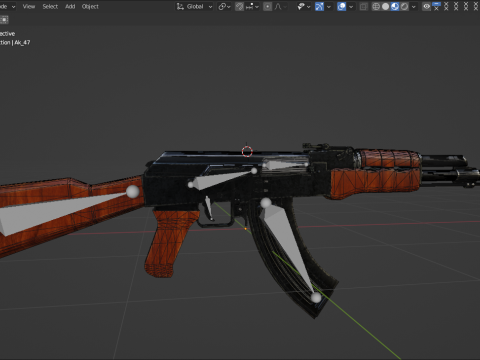Toggle viewport gizmos display
480x360 pixels.
click(x=319, y=6)
